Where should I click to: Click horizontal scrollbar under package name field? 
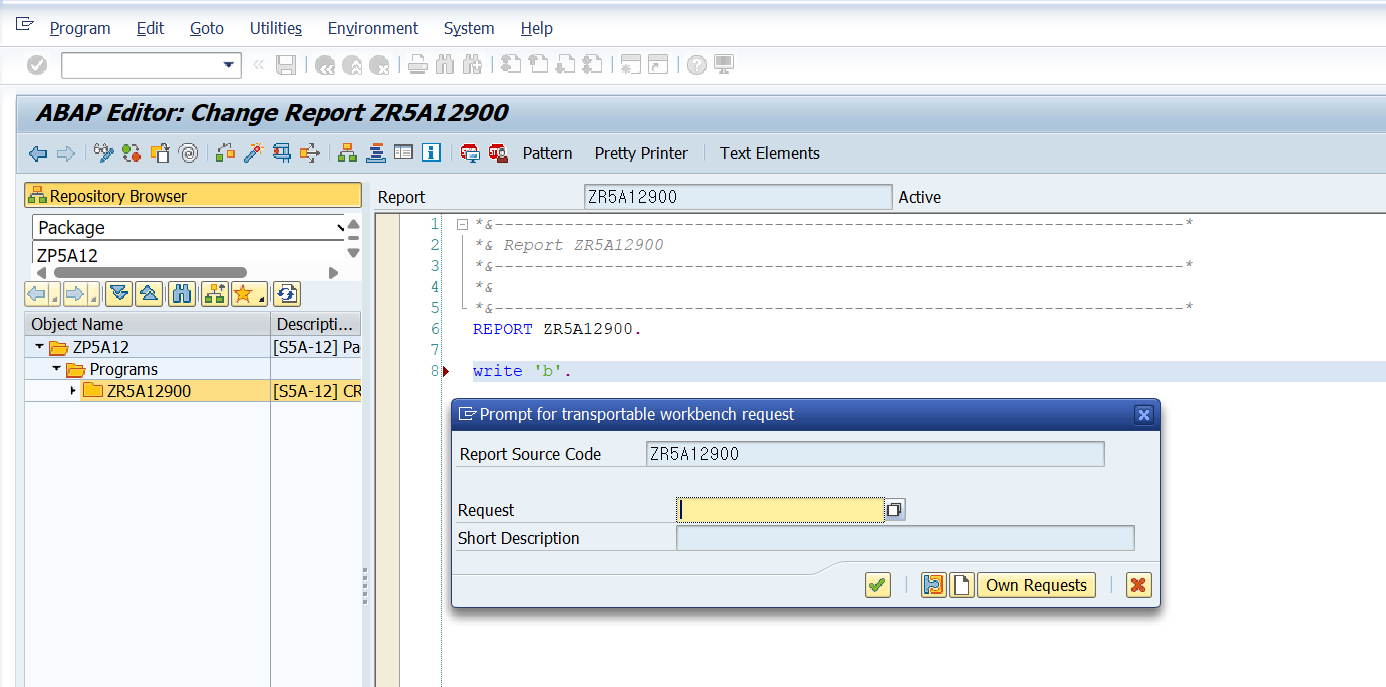pyautogui.click(x=150, y=273)
